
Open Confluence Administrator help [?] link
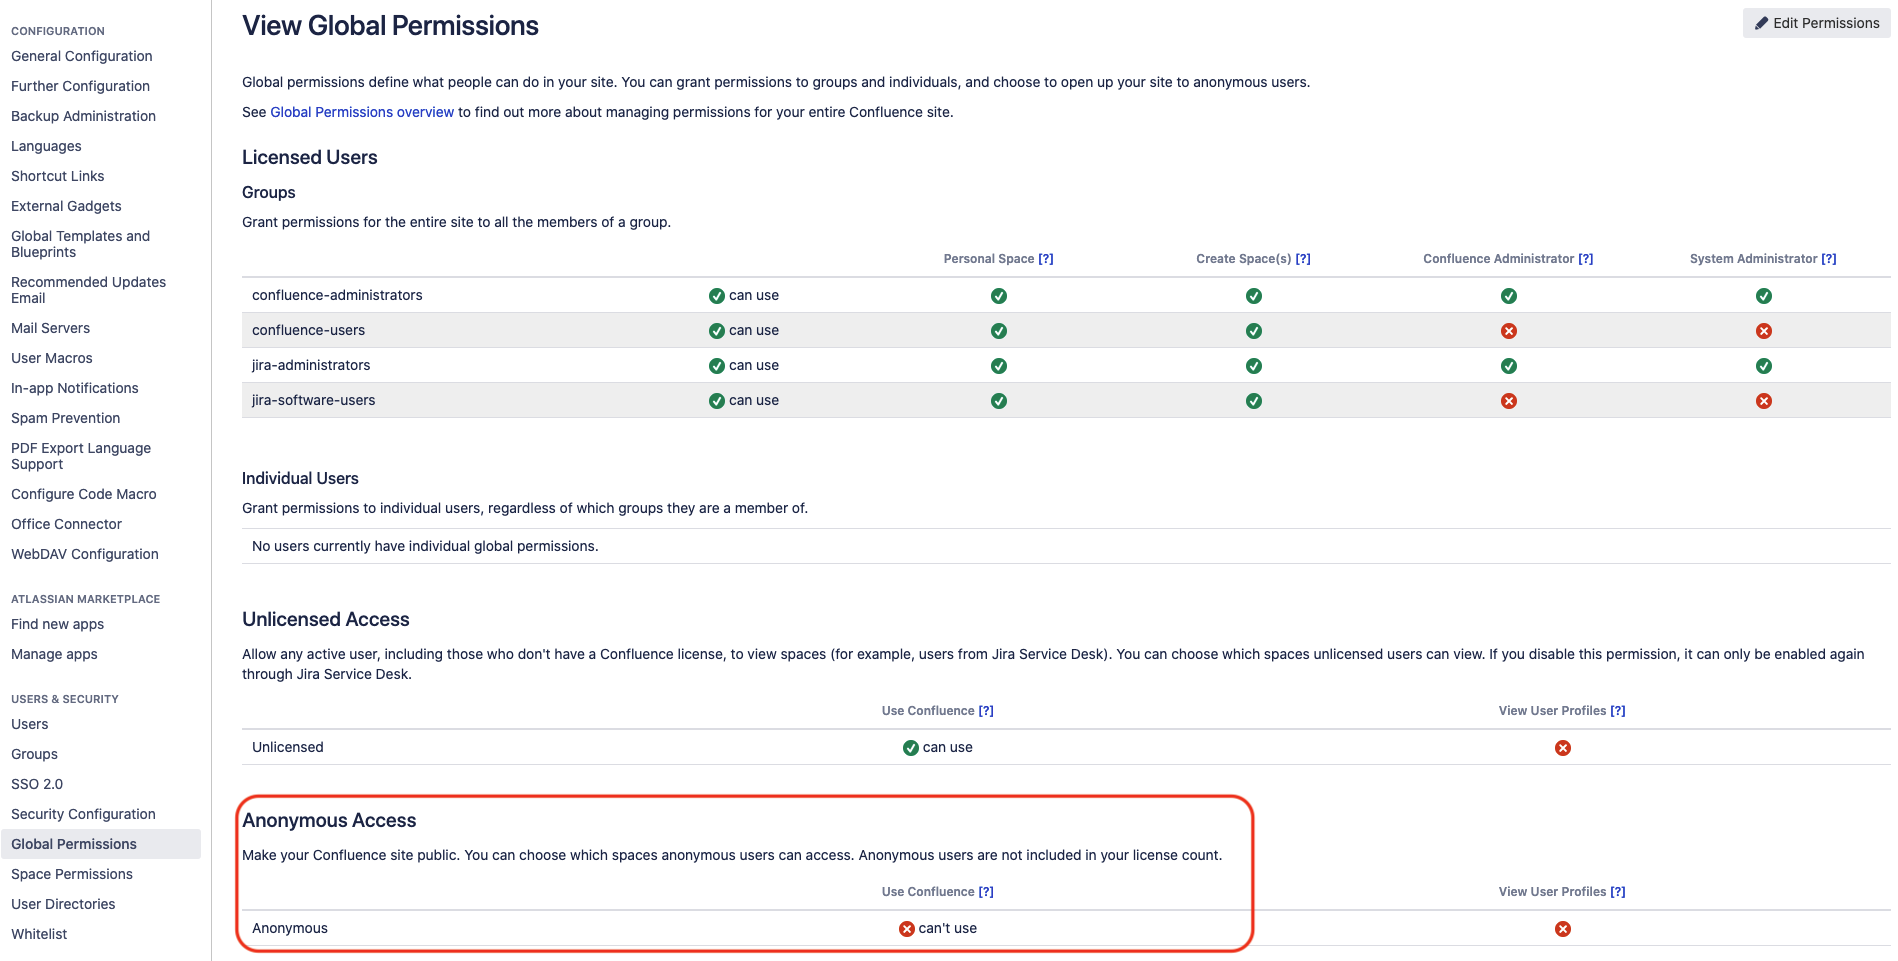coord(1586,259)
